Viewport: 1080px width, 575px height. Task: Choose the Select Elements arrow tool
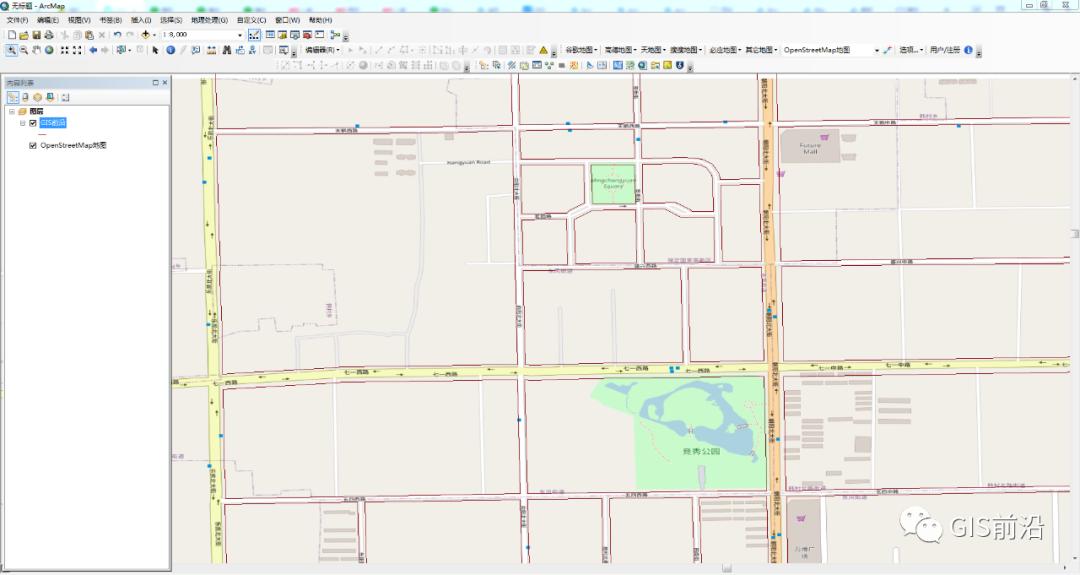(x=155, y=50)
